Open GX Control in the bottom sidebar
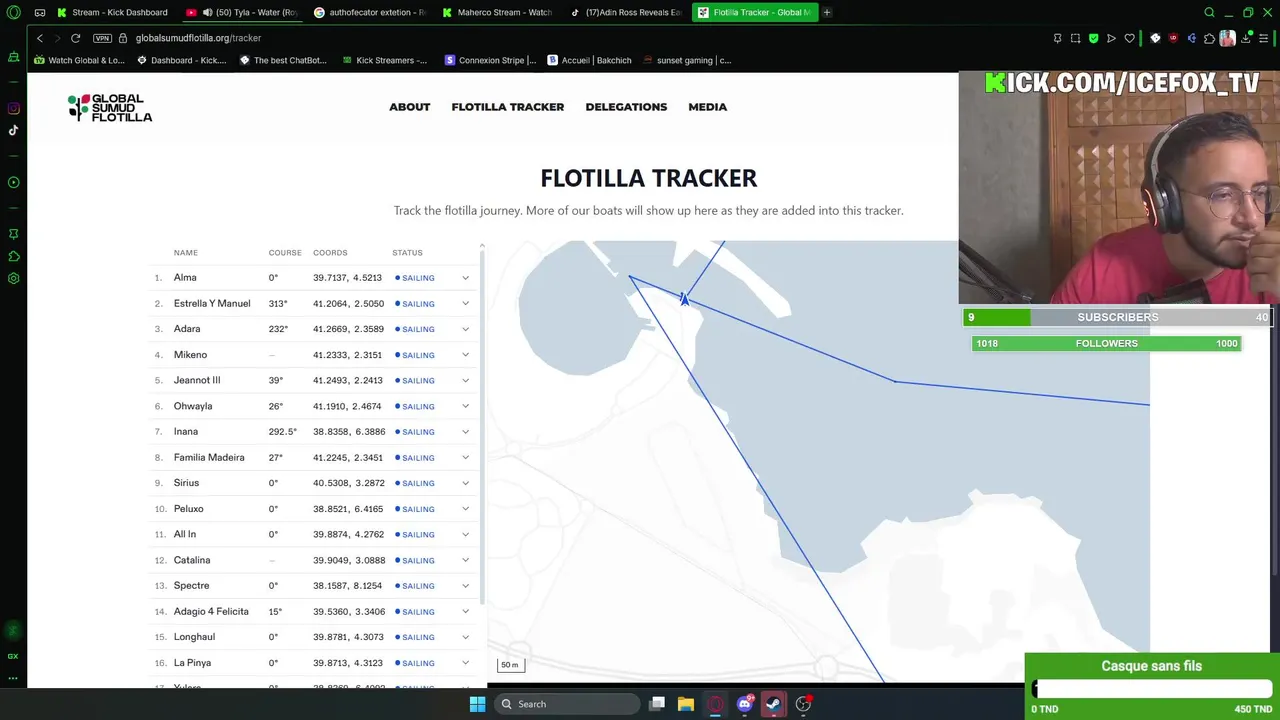Image resolution: width=1280 pixels, height=720 pixels. point(13,656)
